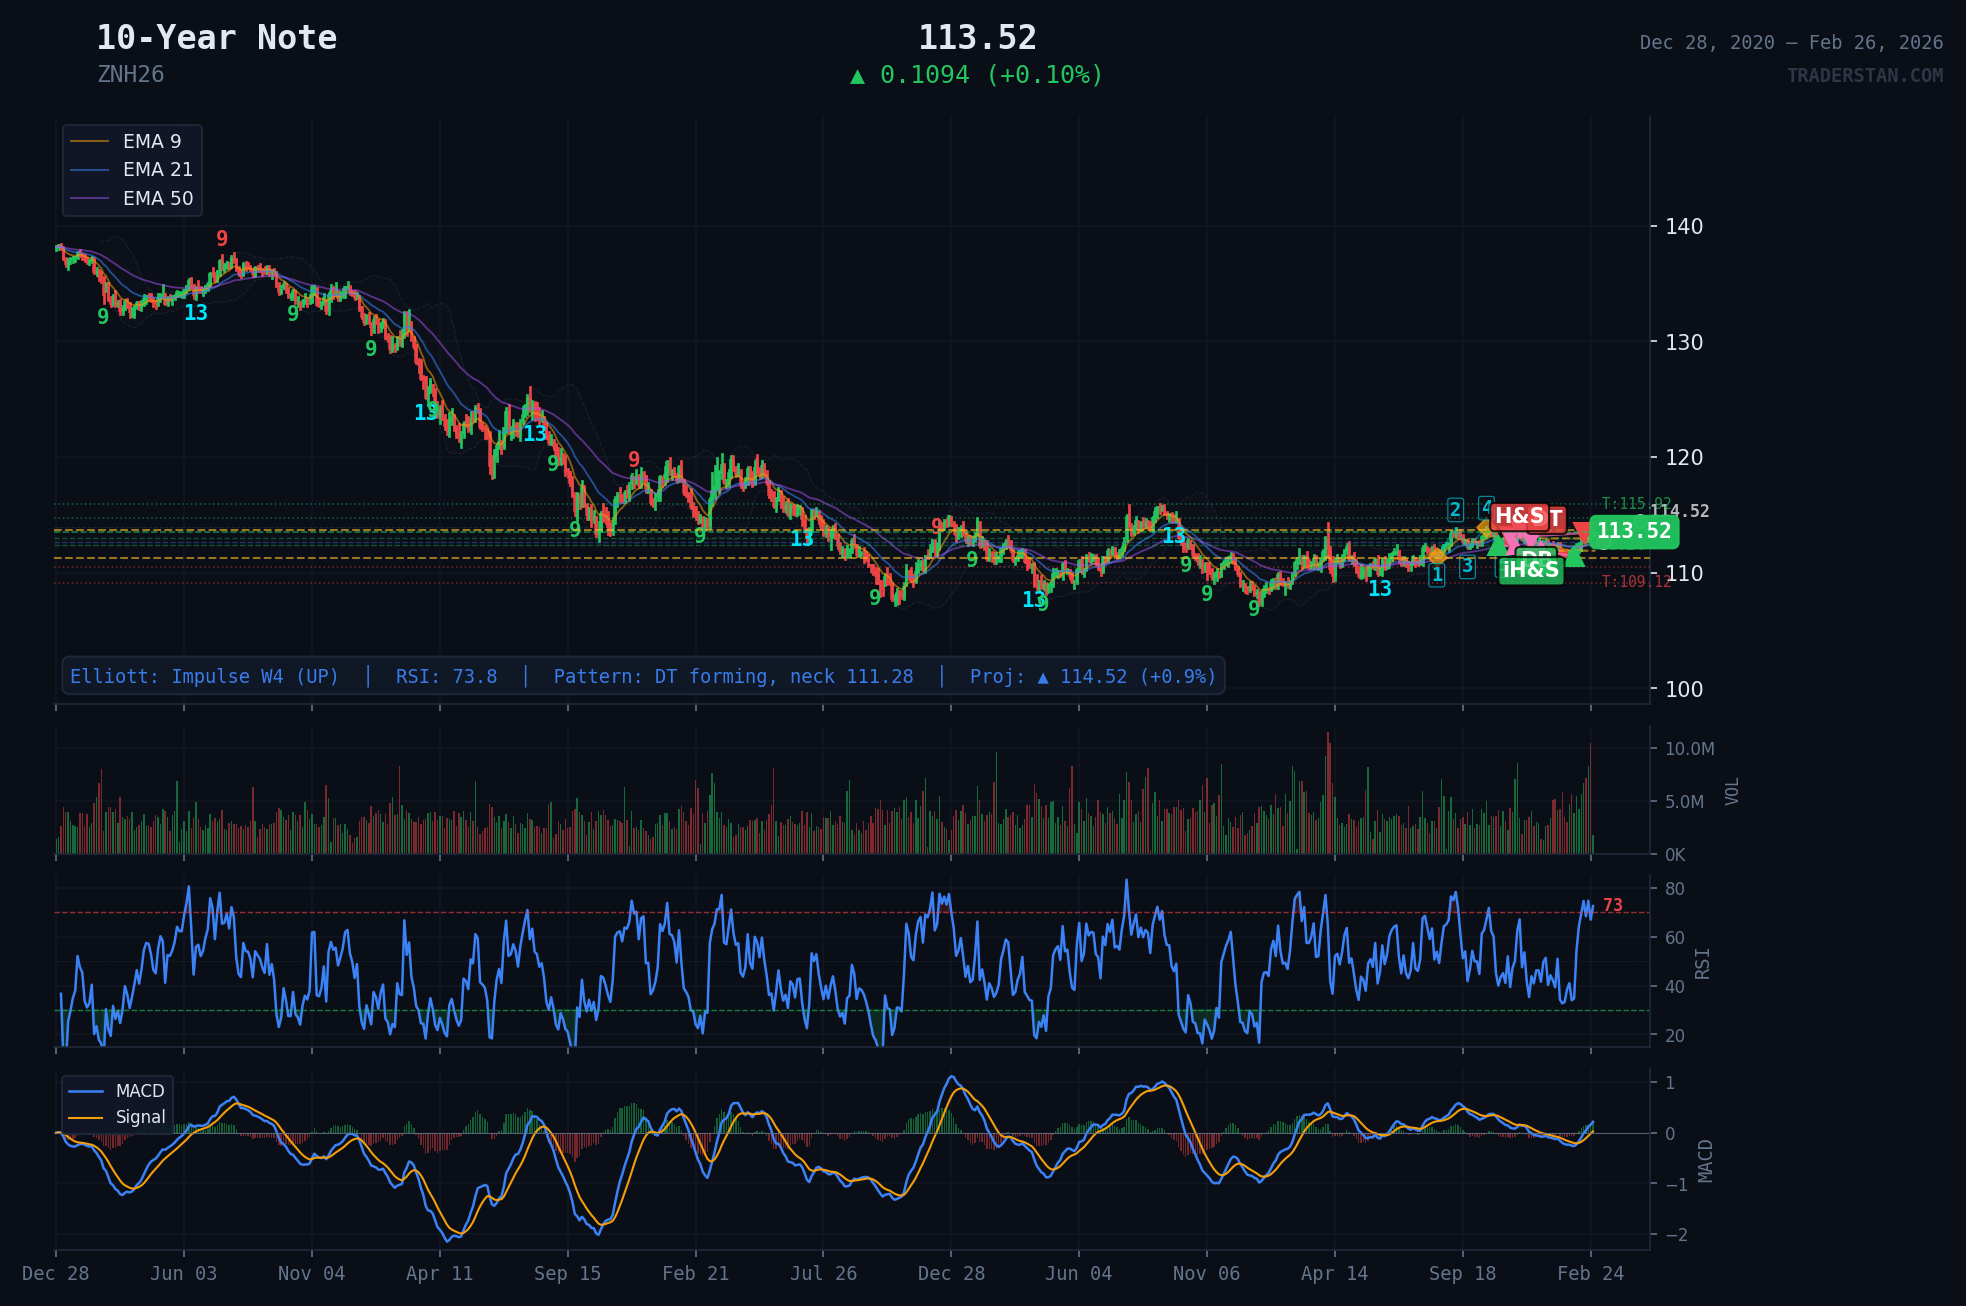Viewport: 1966px width, 1306px height.
Task: Click the TRADERSTAN.COM watermark link
Action: pyautogui.click(x=1864, y=76)
